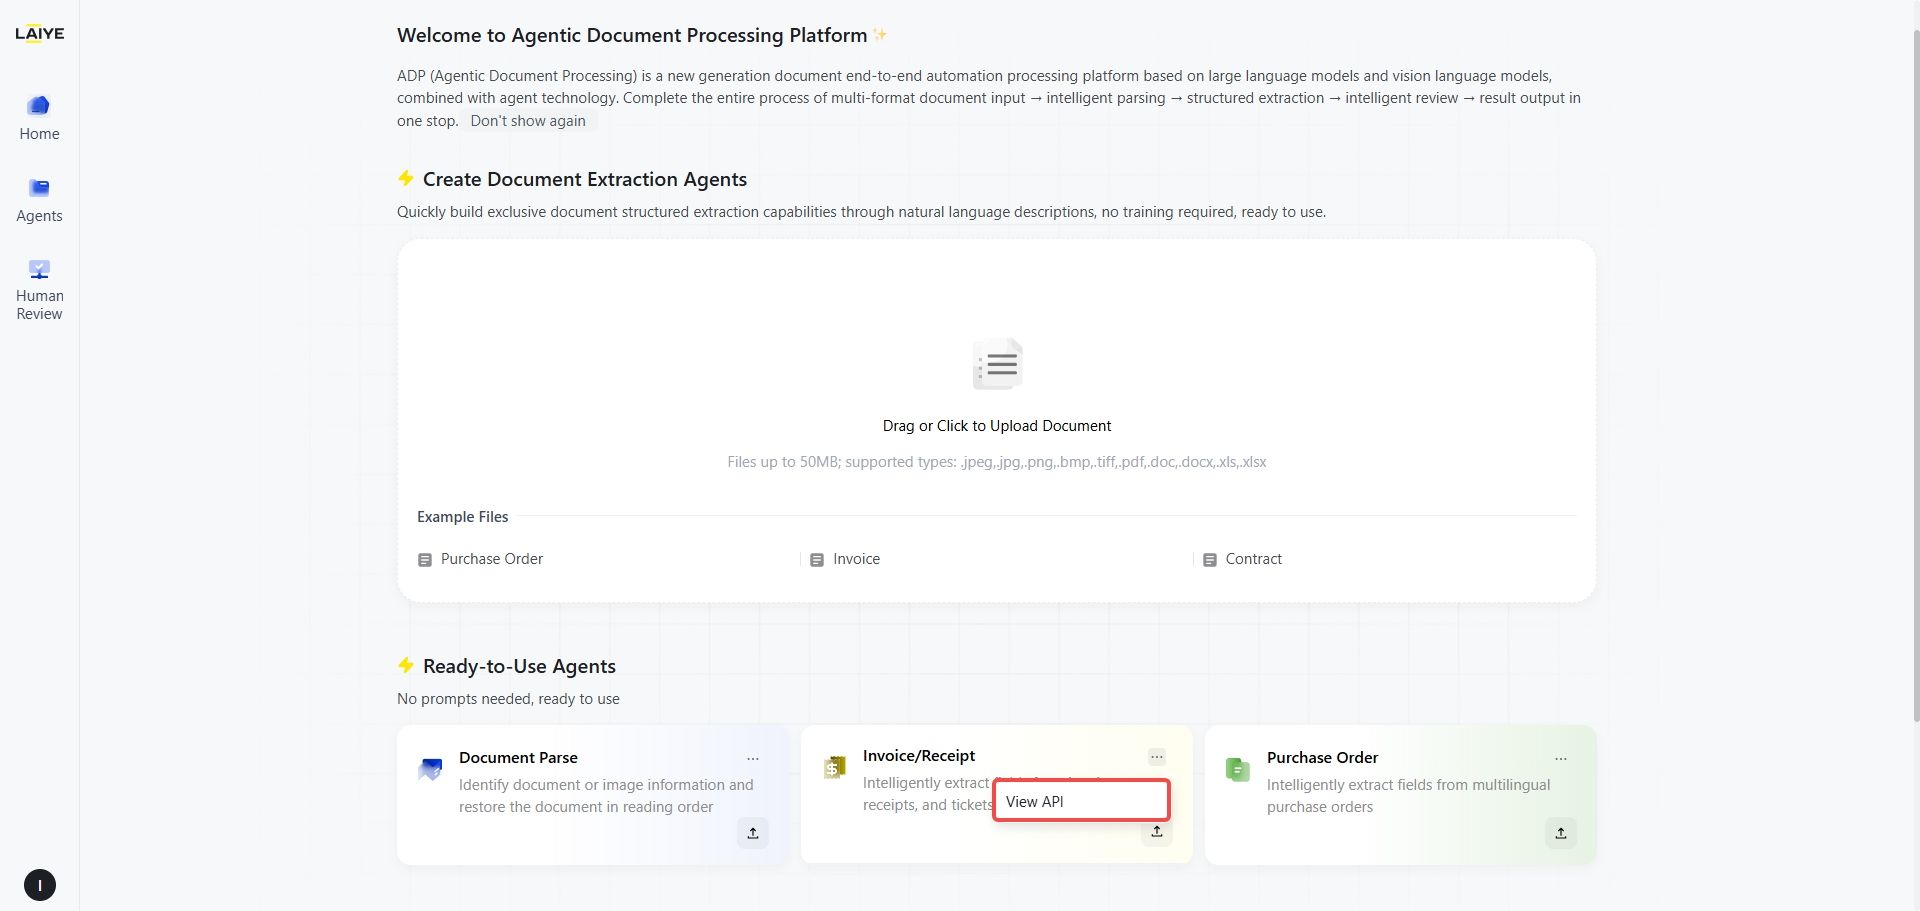
Task: Click the upload icon on Document Parse card
Action: point(753,833)
